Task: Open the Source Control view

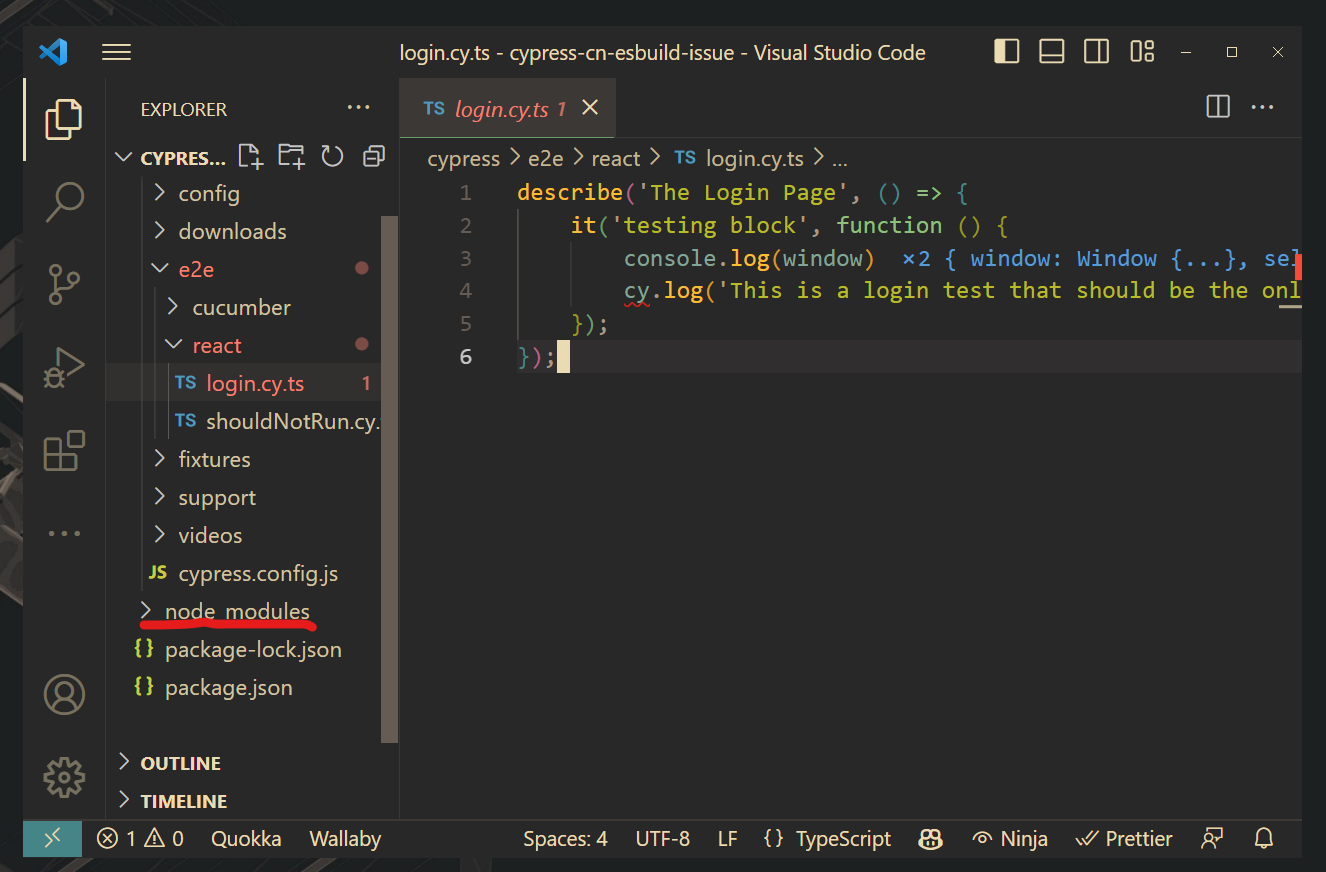Action: click(x=64, y=284)
